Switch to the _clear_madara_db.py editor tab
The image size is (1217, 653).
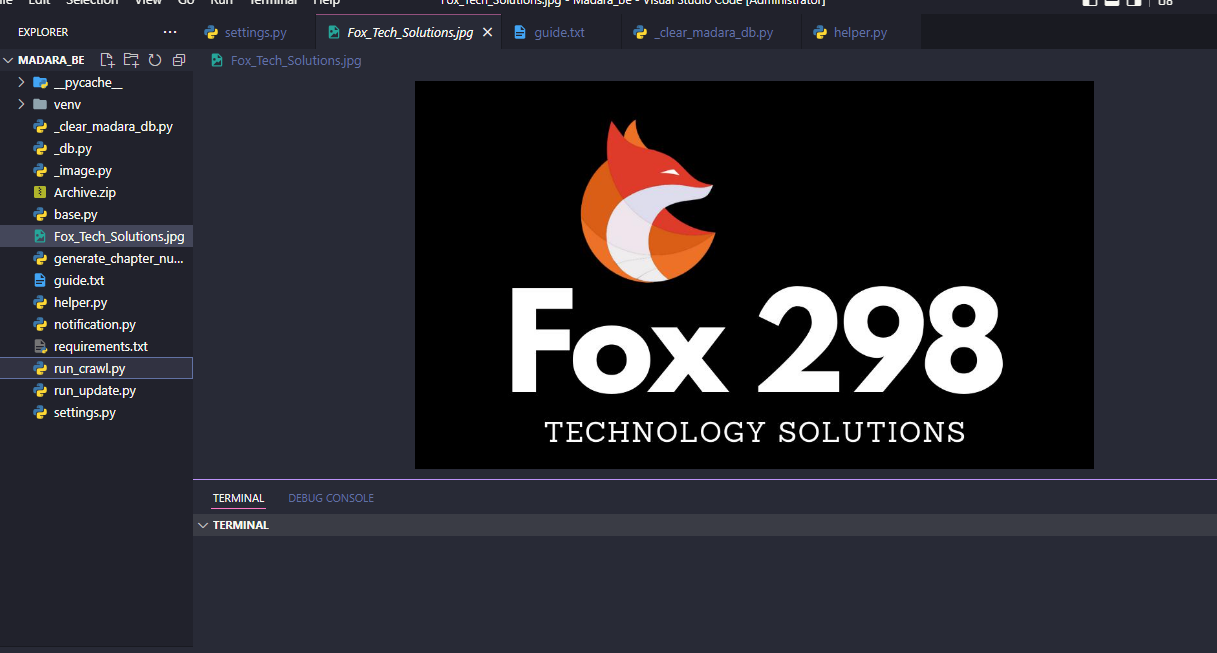point(712,33)
